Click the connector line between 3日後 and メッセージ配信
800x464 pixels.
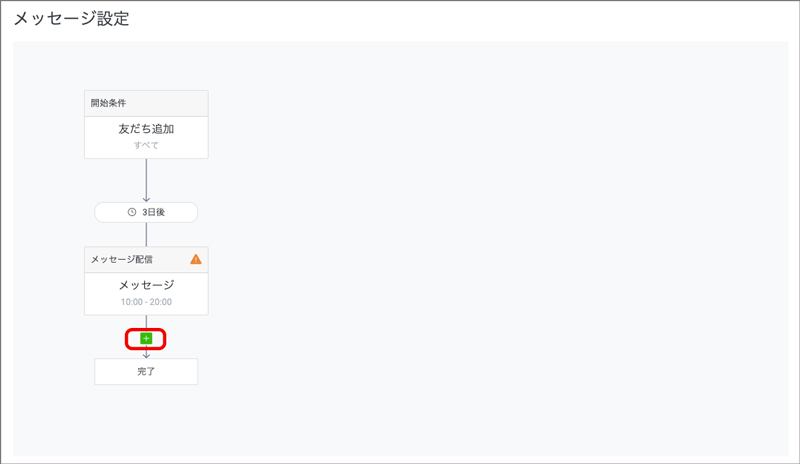coord(146,235)
